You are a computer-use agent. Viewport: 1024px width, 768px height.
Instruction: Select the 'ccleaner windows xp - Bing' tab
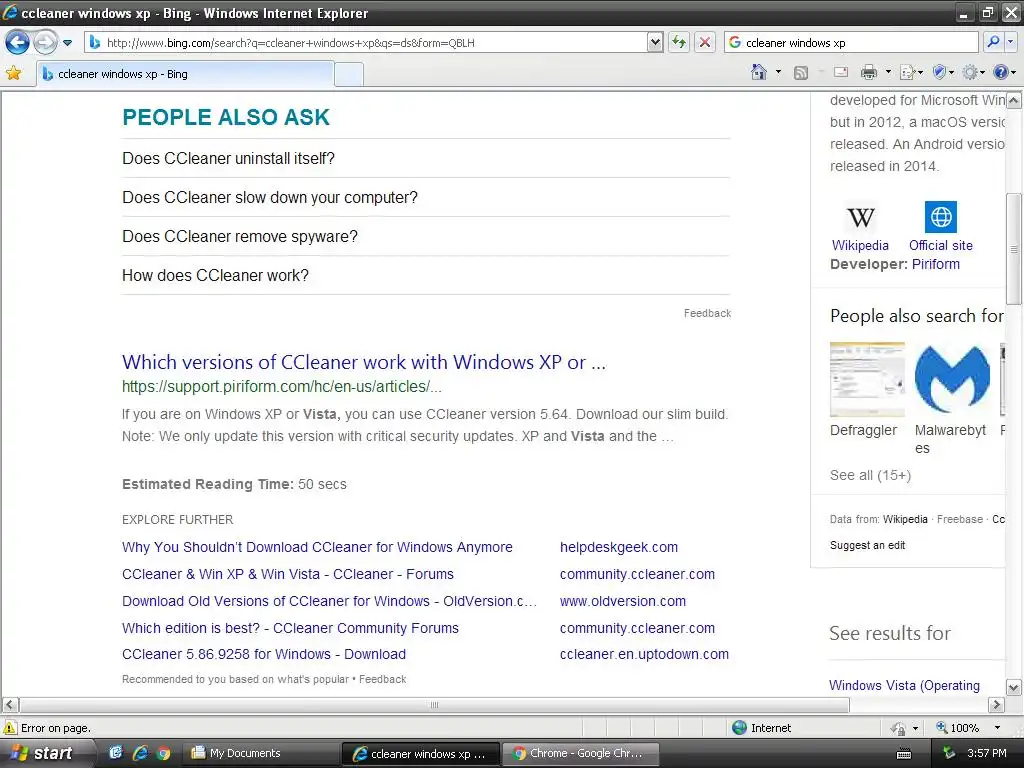[186, 74]
